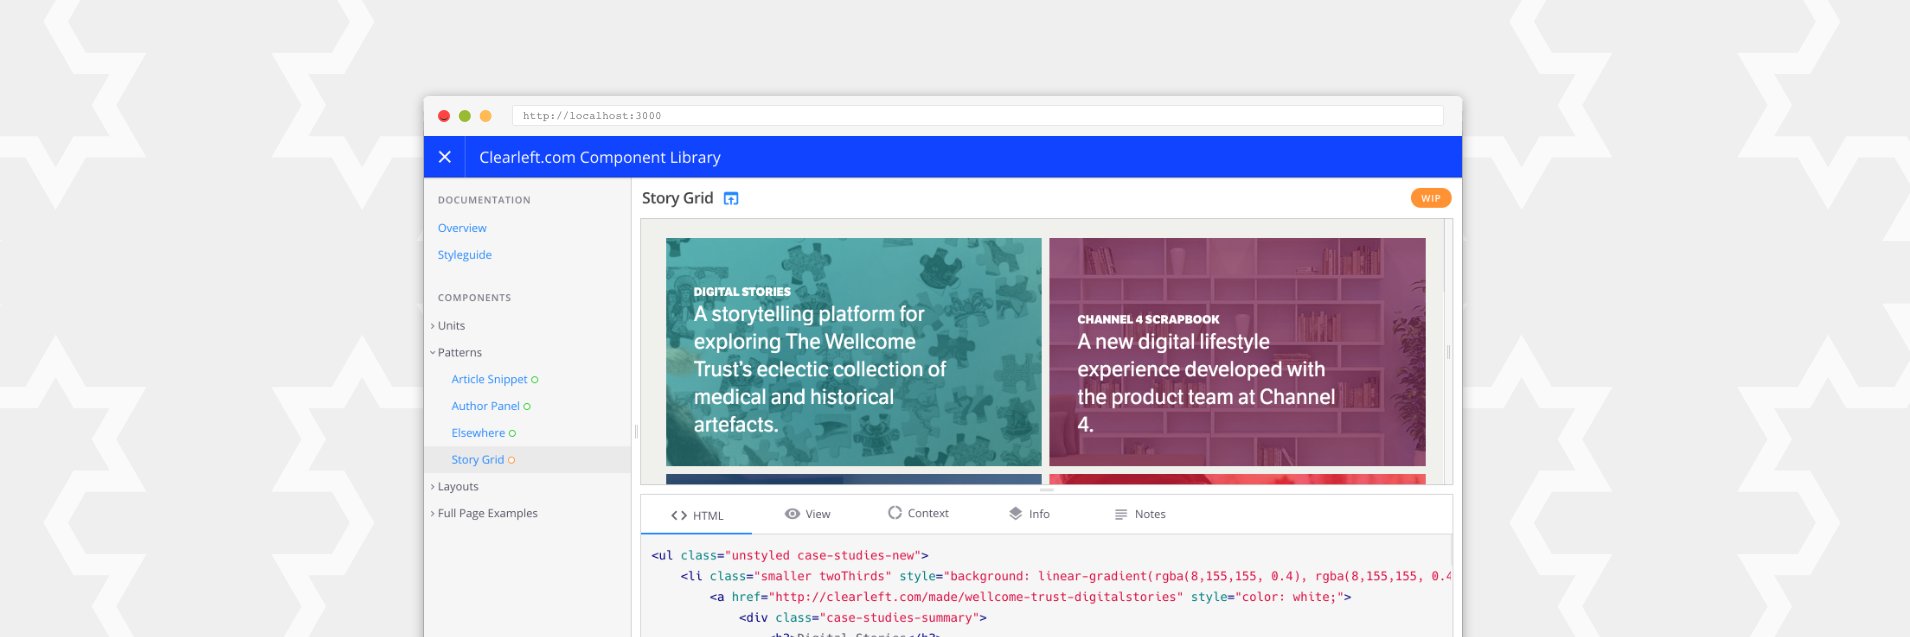Viewport: 1910px width, 637px height.
Task: Click the div class case-studies-summary code line
Action: click(863, 619)
